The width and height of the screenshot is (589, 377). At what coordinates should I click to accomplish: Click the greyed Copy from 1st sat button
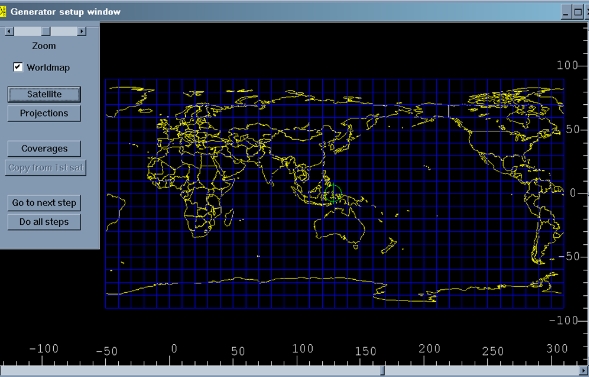pos(45,167)
